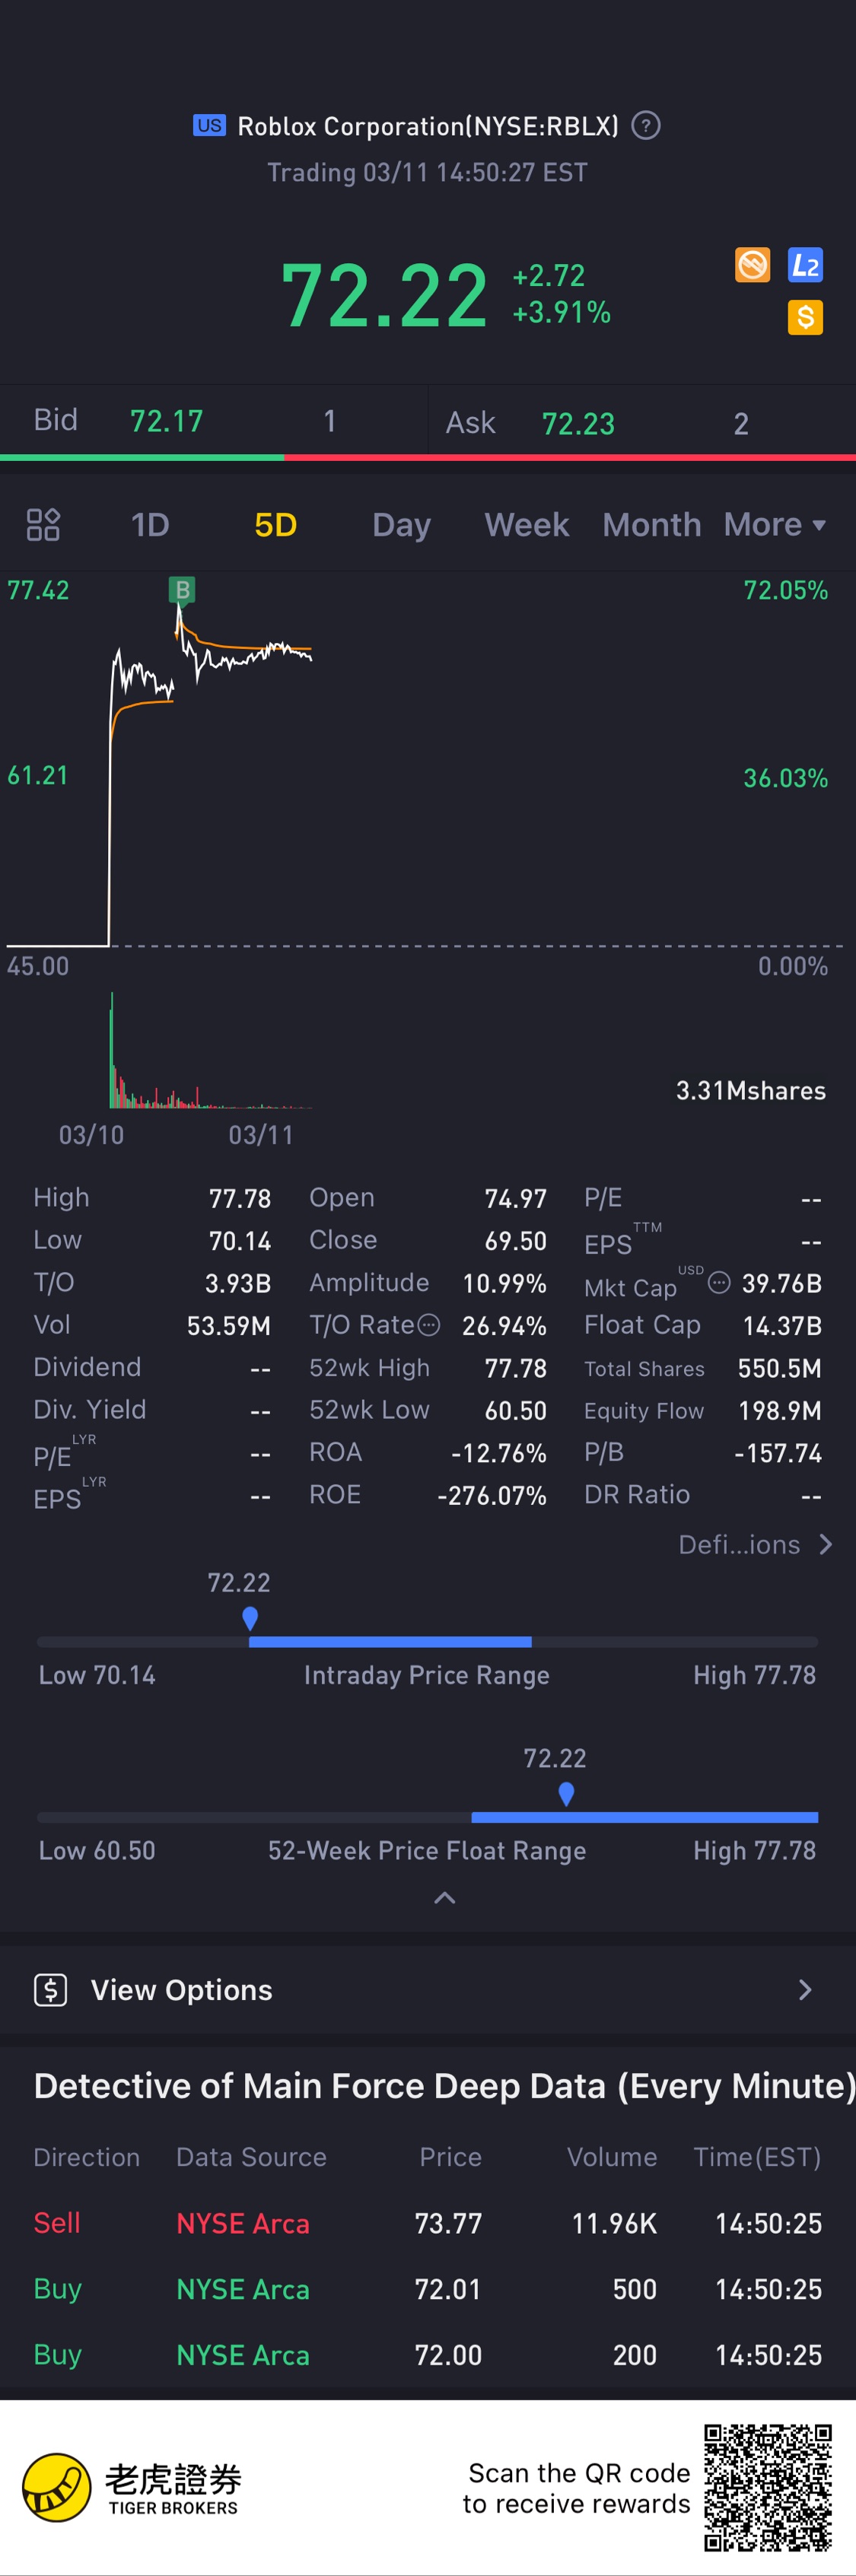Select the Month chart tab
The width and height of the screenshot is (856, 2576).
651,525
